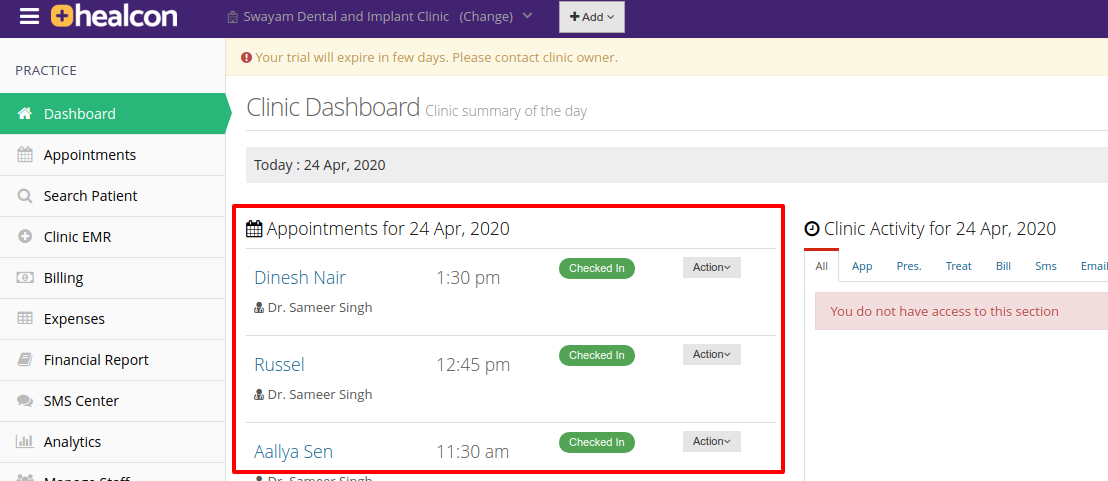Switch to the Pres. activity tab
Screen dimensions: 1108x481
pyautogui.click(x=909, y=266)
